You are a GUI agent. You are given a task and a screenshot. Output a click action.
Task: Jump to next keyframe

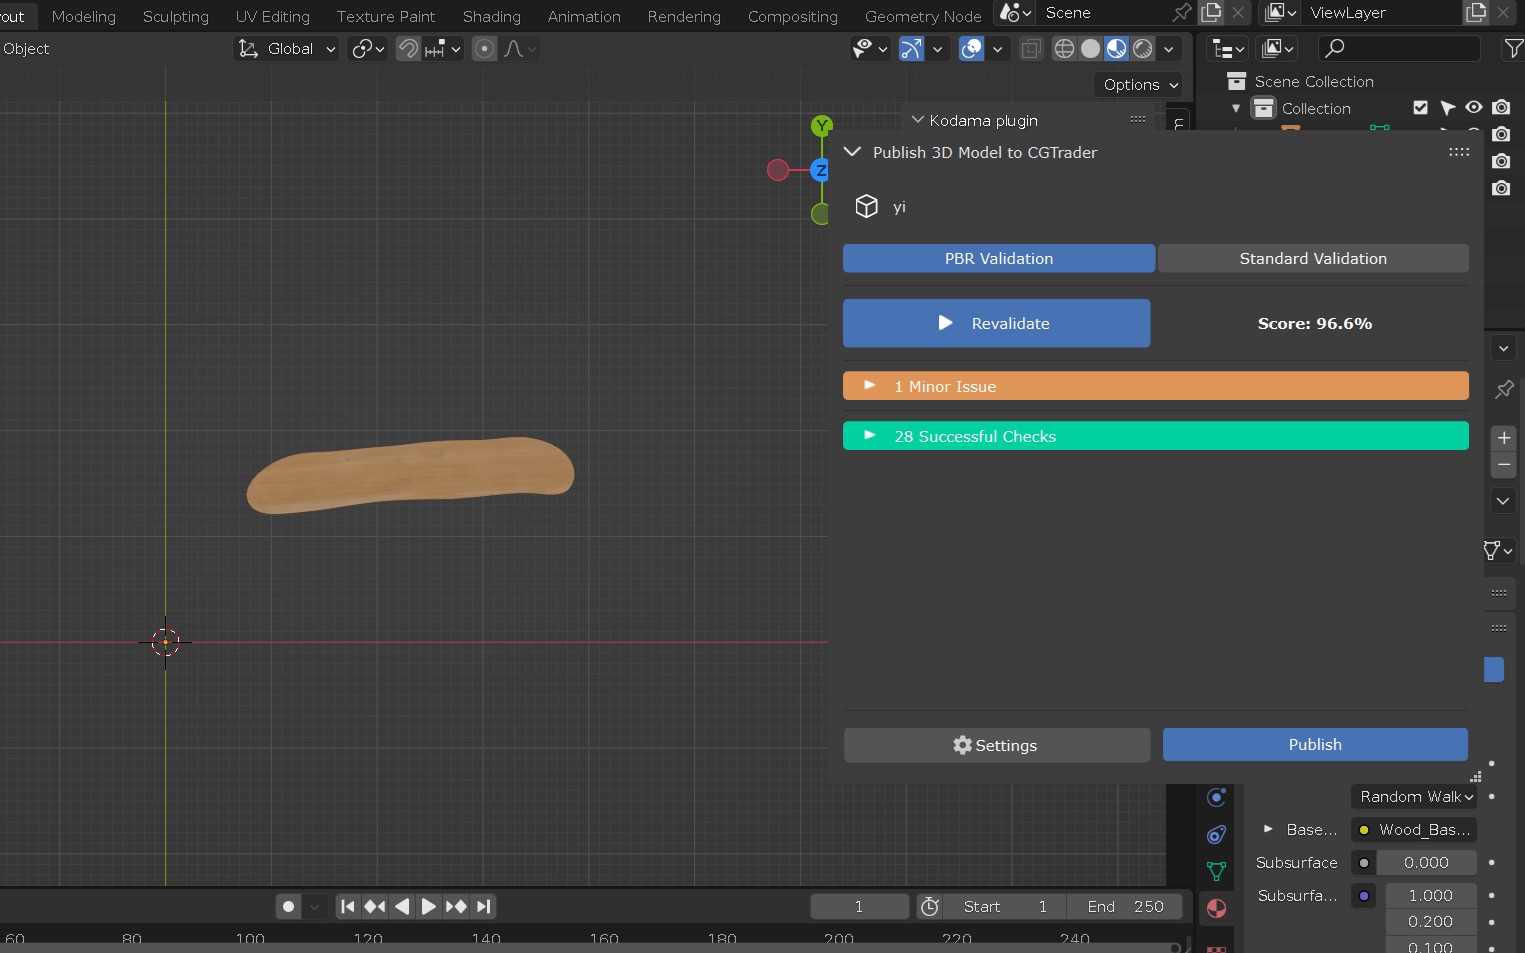pos(456,907)
